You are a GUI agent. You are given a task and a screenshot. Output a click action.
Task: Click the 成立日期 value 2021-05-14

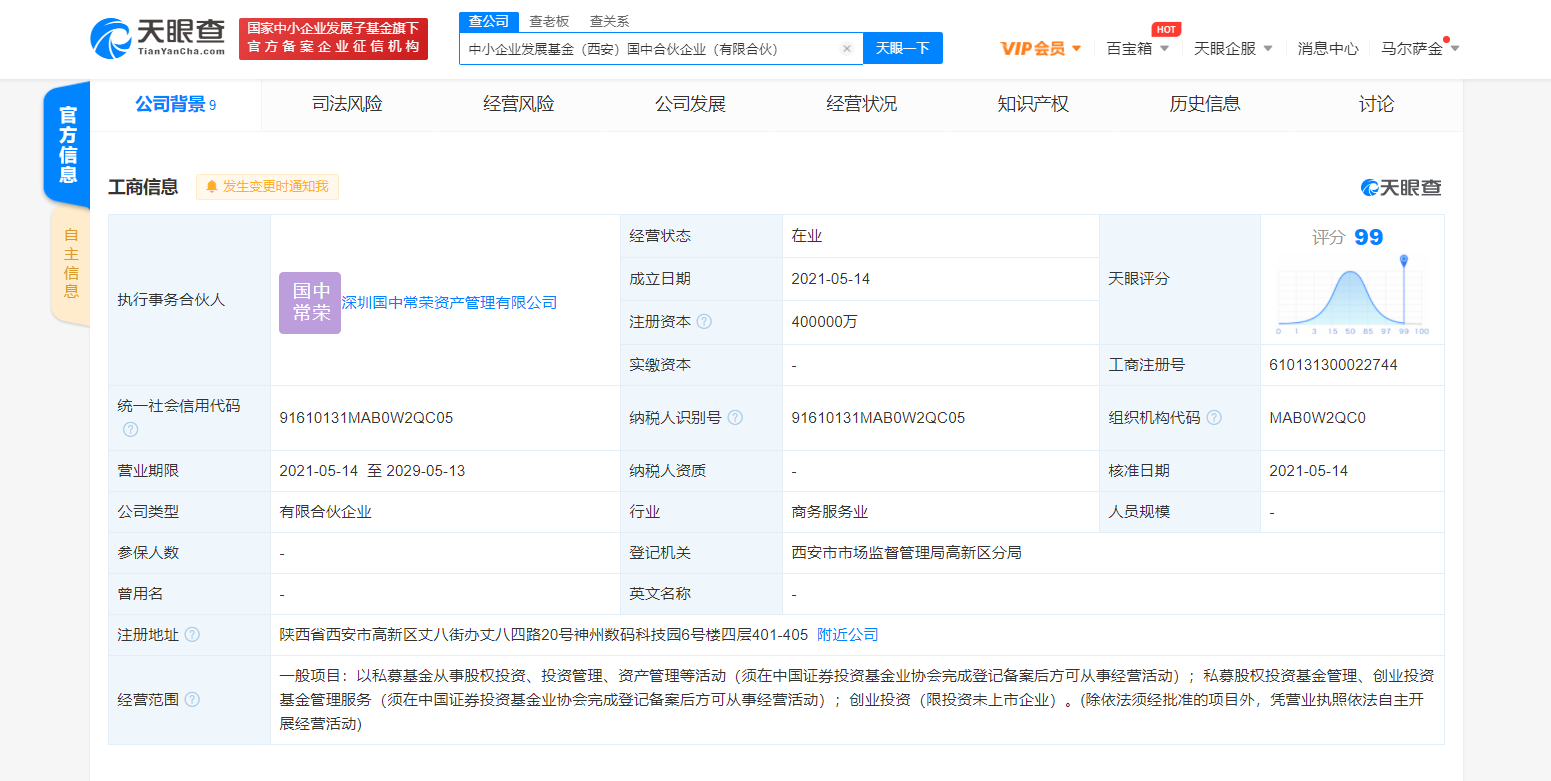(x=830, y=279)
